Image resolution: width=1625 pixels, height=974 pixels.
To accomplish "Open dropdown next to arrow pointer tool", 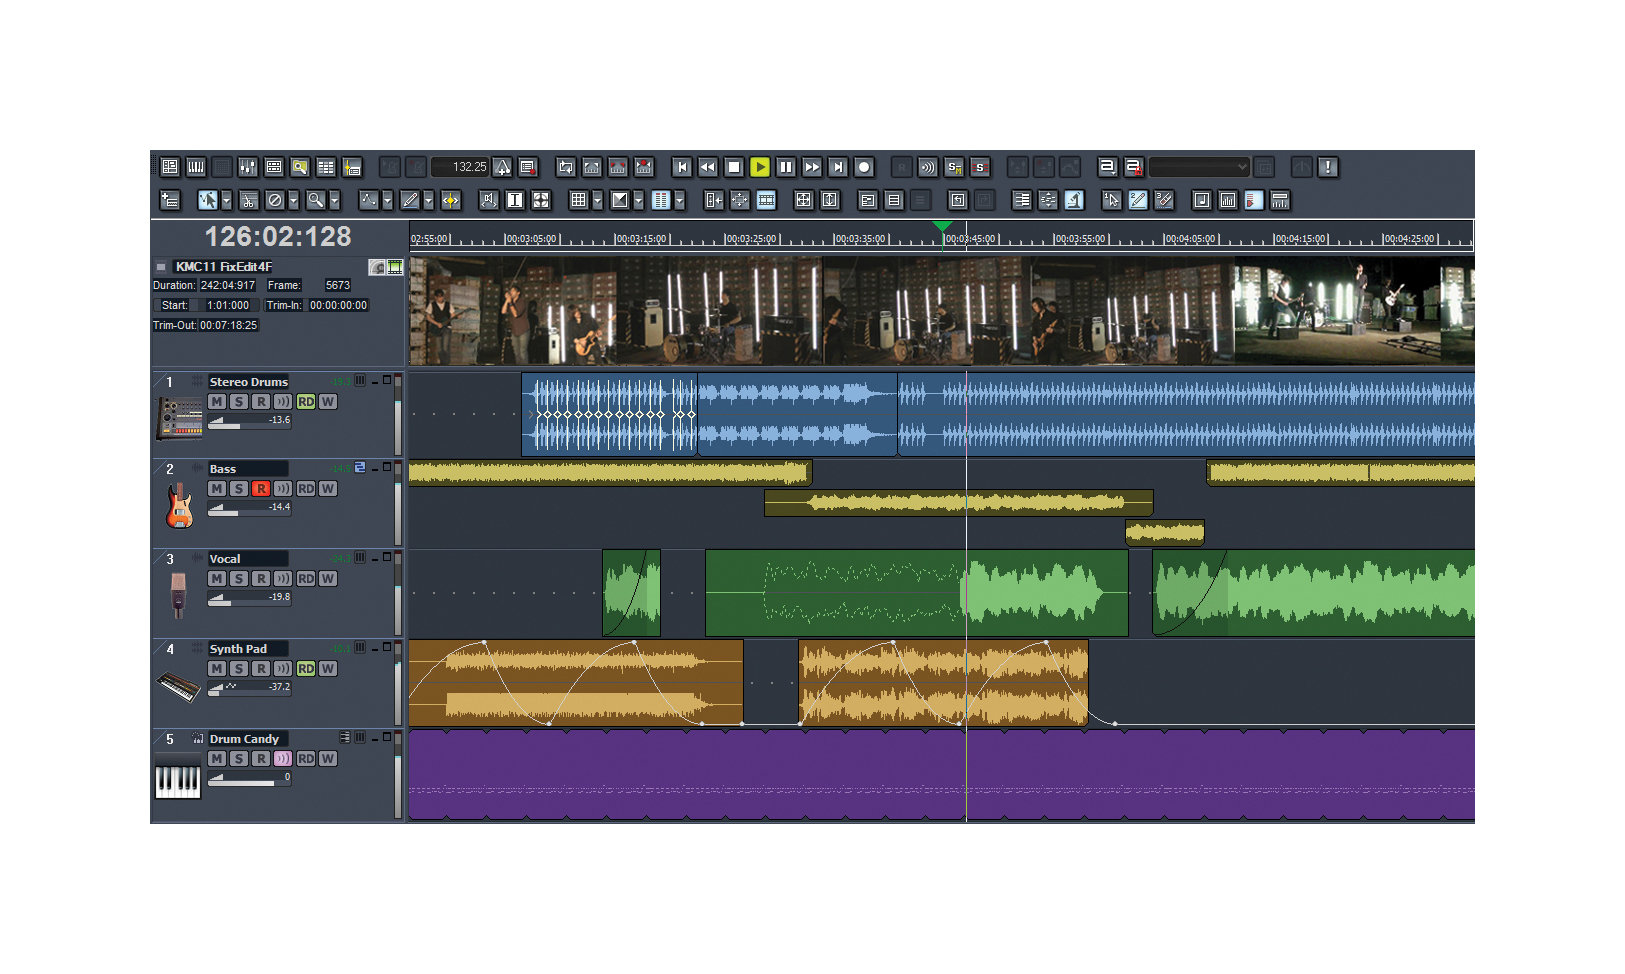I will pos(226,200).
